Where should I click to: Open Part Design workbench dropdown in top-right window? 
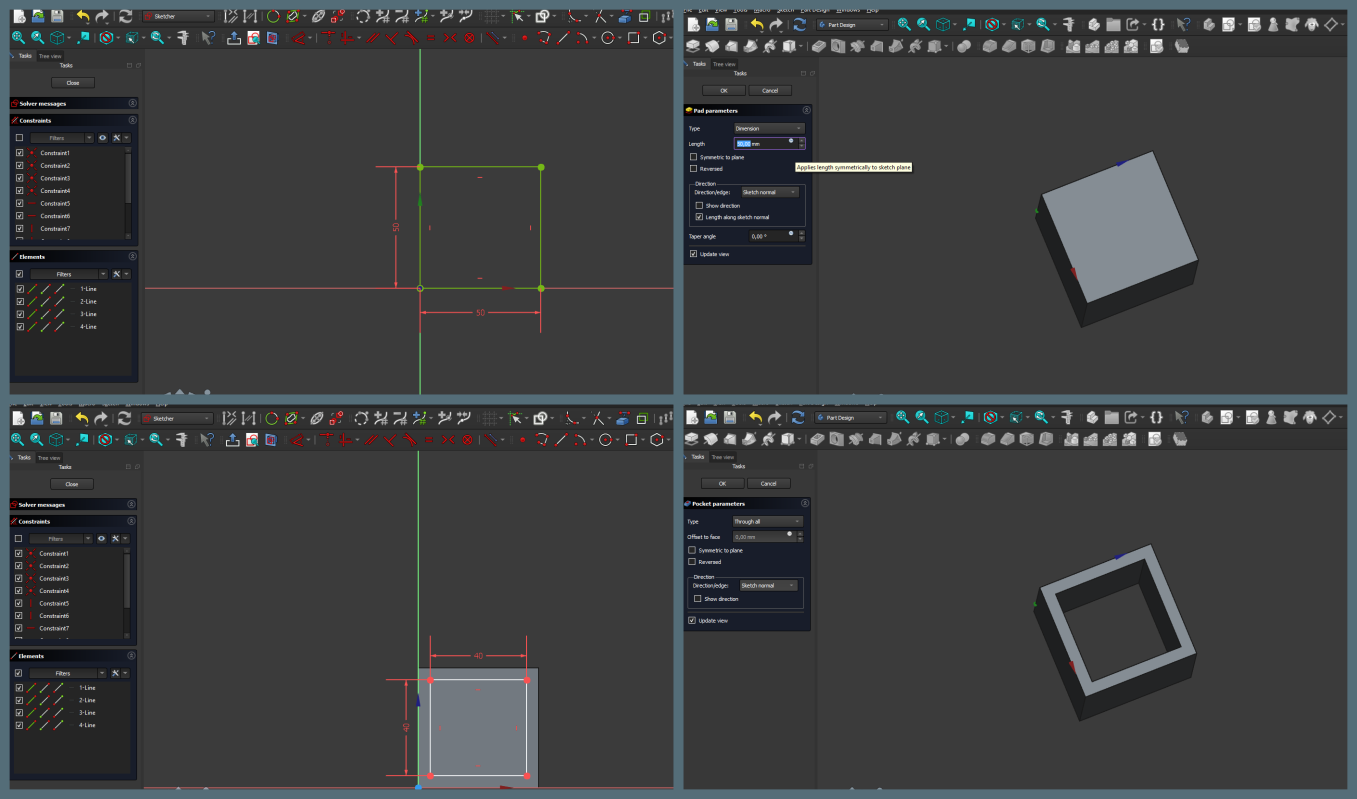tap(852, 24)
